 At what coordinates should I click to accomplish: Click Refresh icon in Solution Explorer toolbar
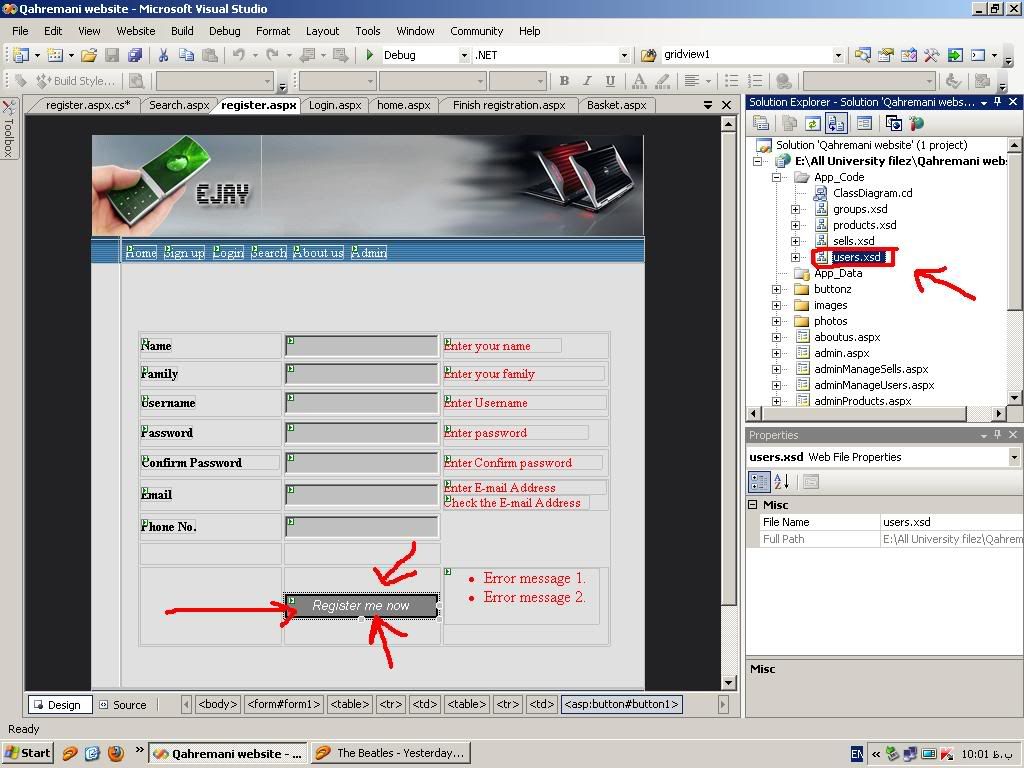[813, 123]
